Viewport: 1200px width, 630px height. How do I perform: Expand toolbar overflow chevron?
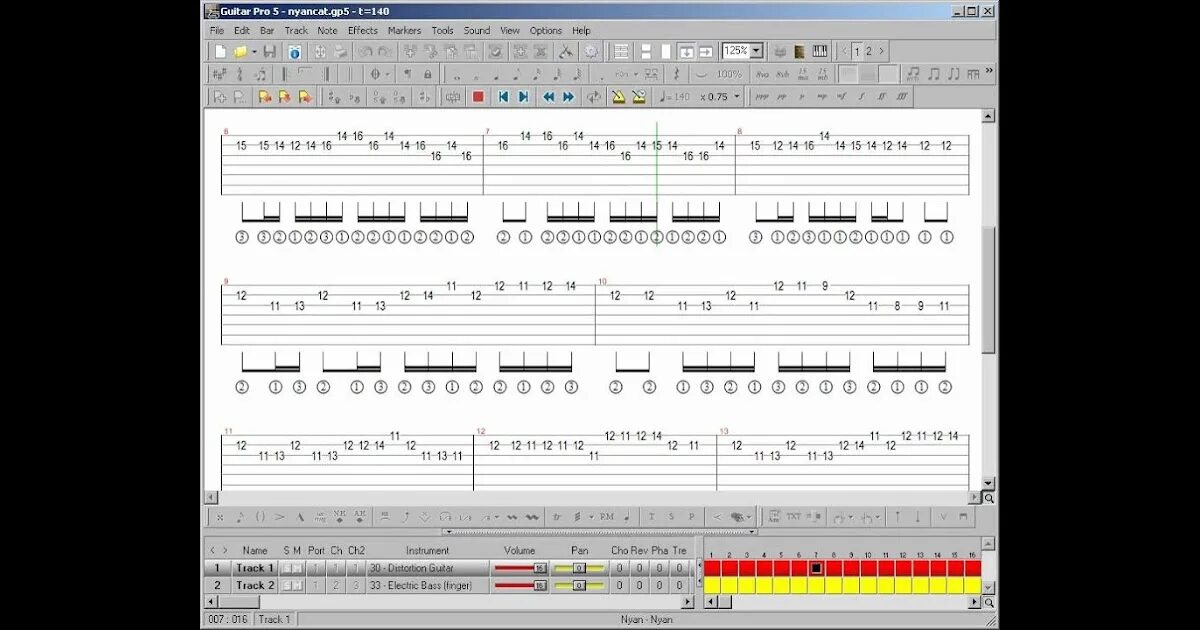(x=988, y=70)
